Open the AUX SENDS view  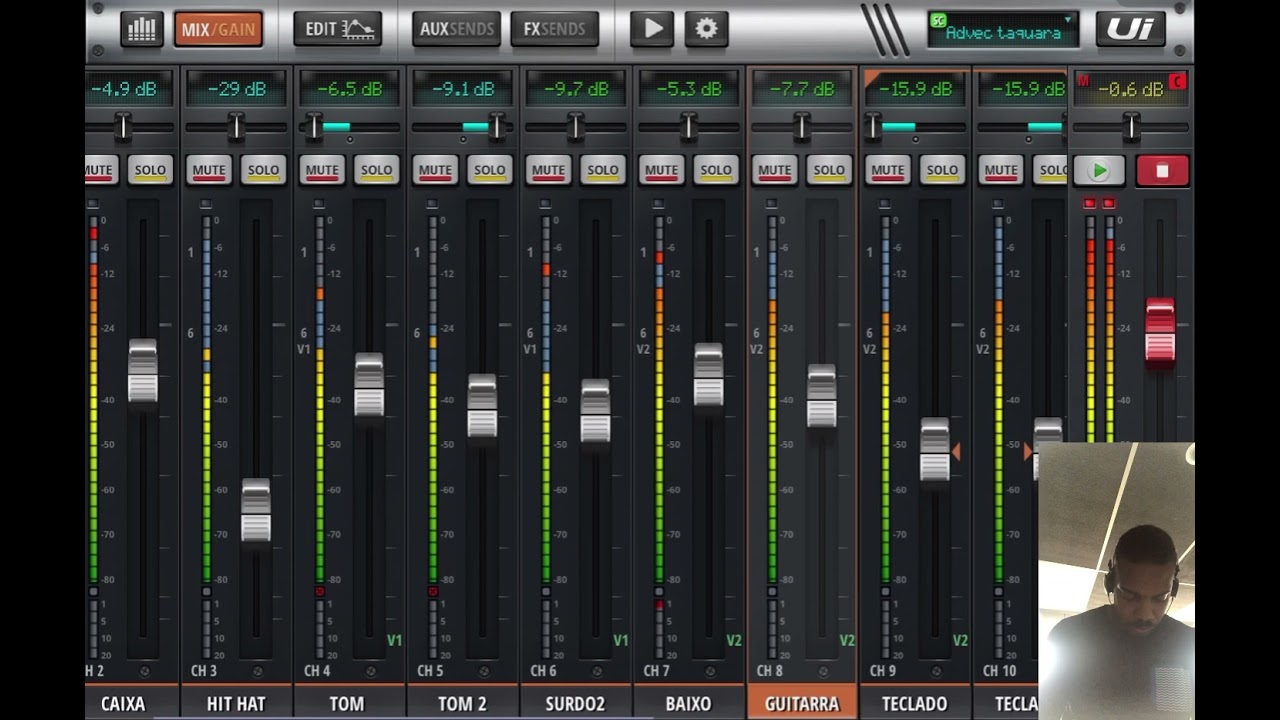(x=456, y=29)
